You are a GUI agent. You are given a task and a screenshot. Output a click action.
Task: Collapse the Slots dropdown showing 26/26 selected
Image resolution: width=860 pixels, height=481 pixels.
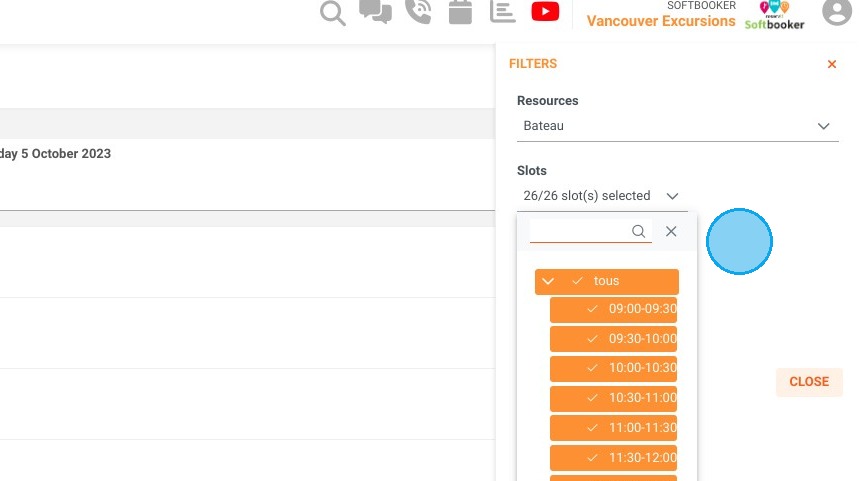click(x=602, y=196)
